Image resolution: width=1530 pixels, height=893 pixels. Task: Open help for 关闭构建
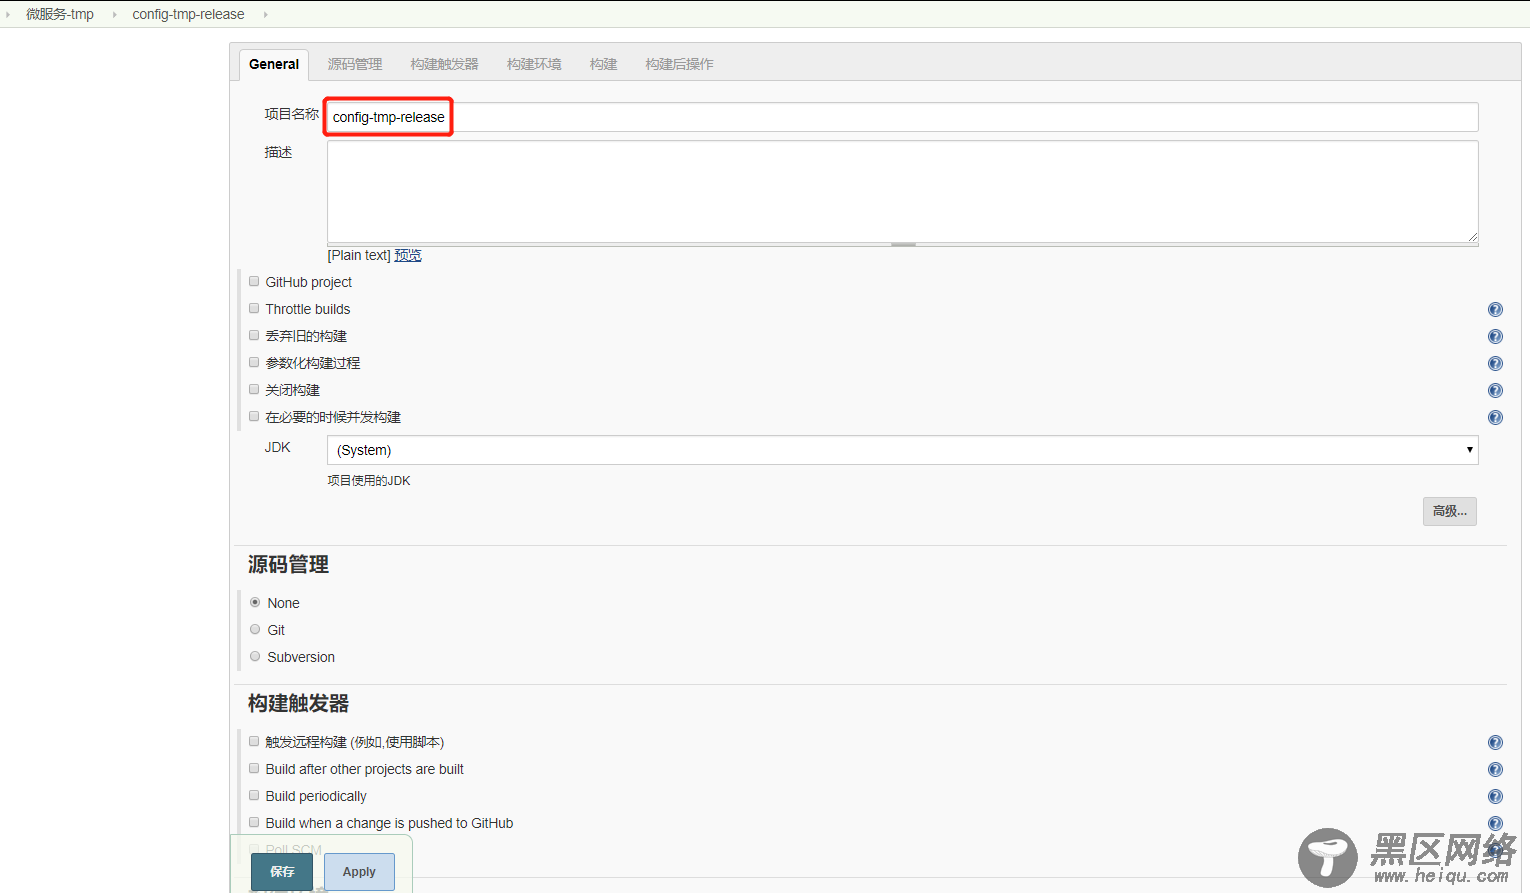[1495, 391]
